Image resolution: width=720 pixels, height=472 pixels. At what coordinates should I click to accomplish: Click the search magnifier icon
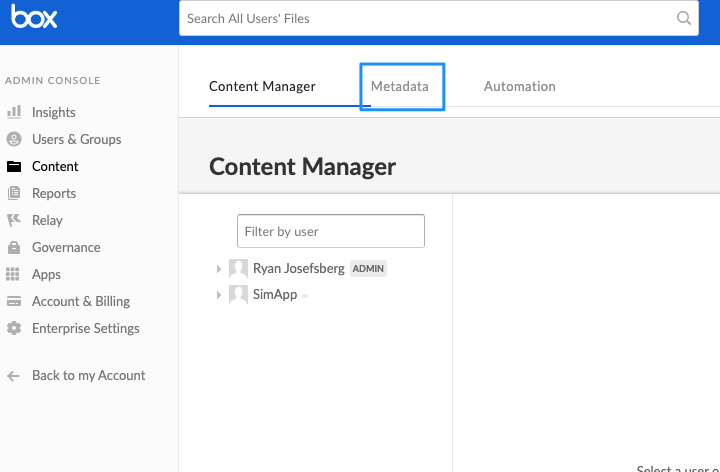coord(684,18)
